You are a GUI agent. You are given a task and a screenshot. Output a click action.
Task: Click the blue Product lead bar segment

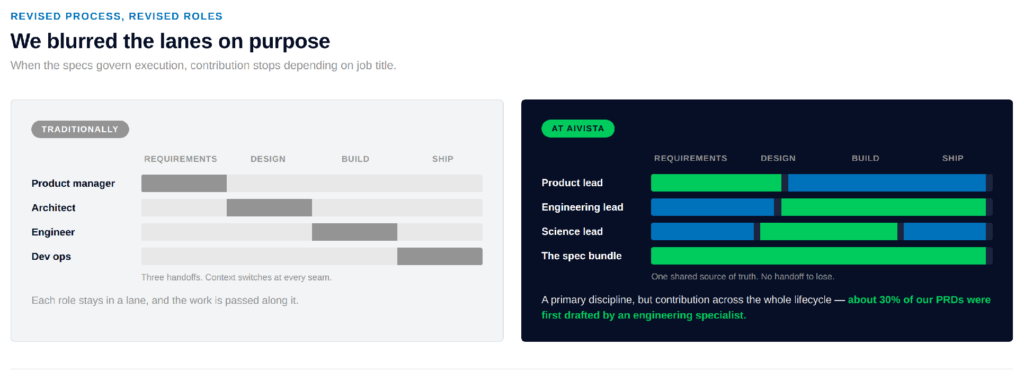(x=887, y=183)
